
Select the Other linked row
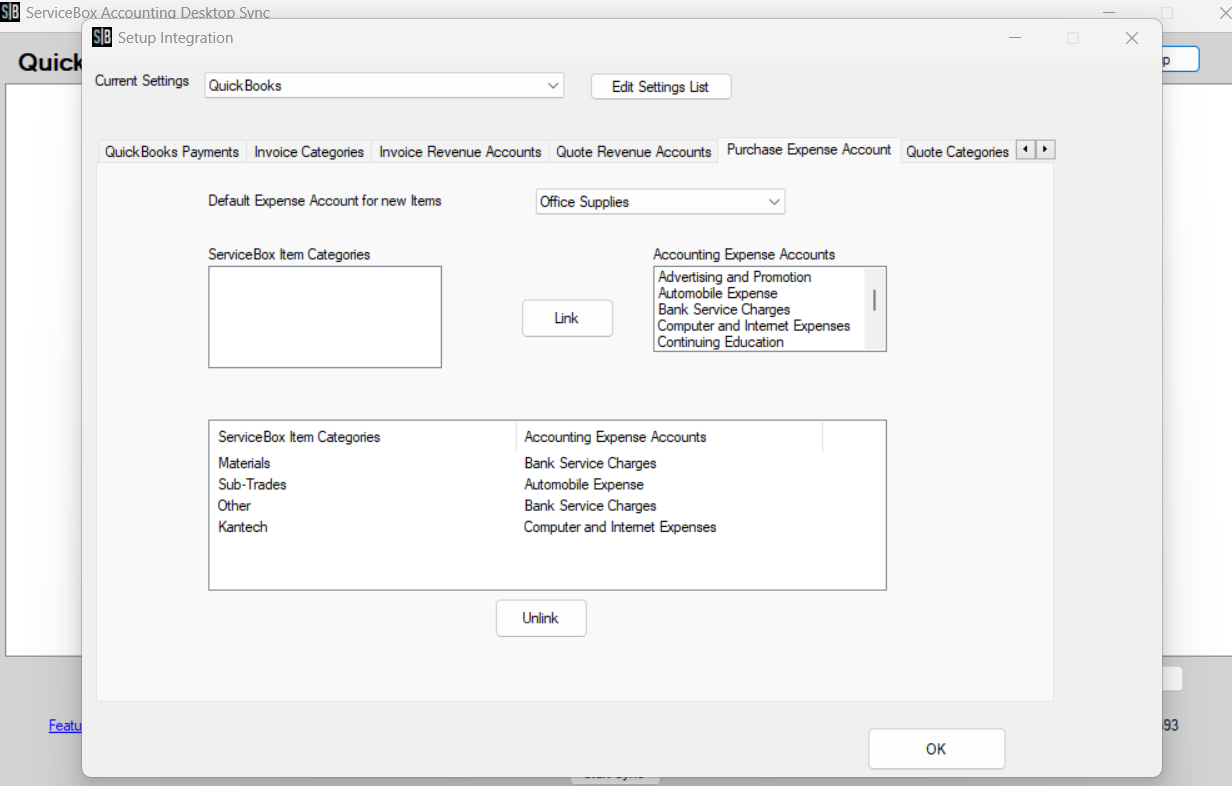[546, 505]
